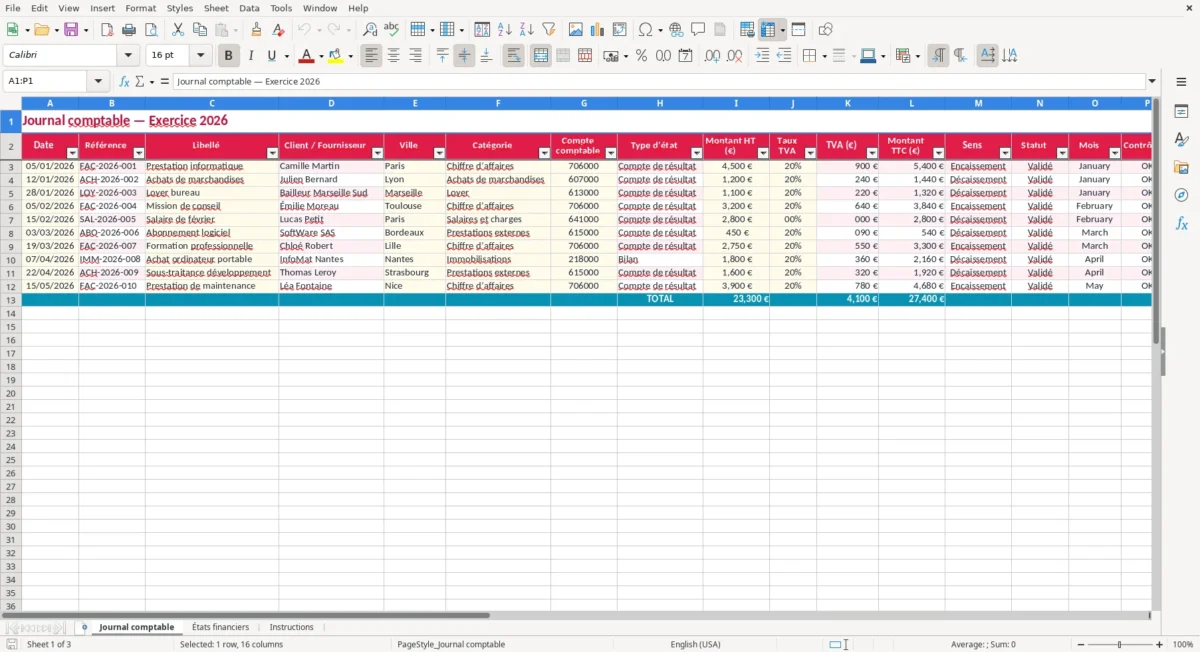Click the Split Window icon
Viewport: 1200px width, 652px height.
pos(799,30)
